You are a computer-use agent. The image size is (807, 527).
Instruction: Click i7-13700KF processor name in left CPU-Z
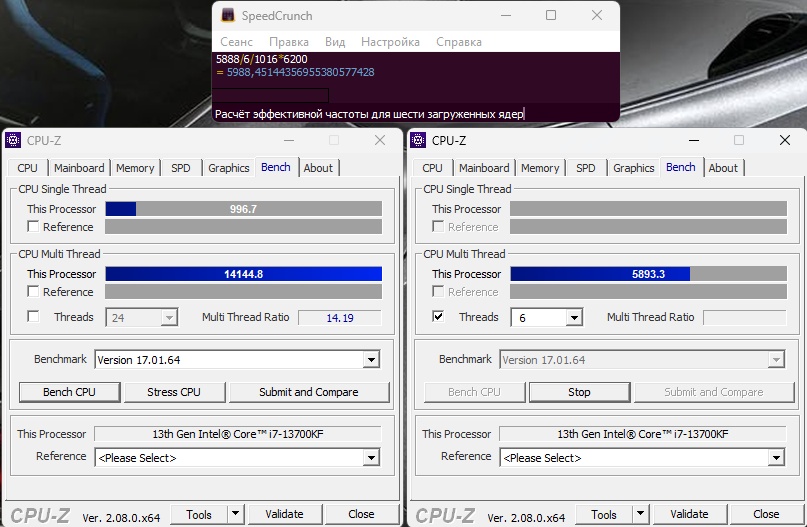238,434
